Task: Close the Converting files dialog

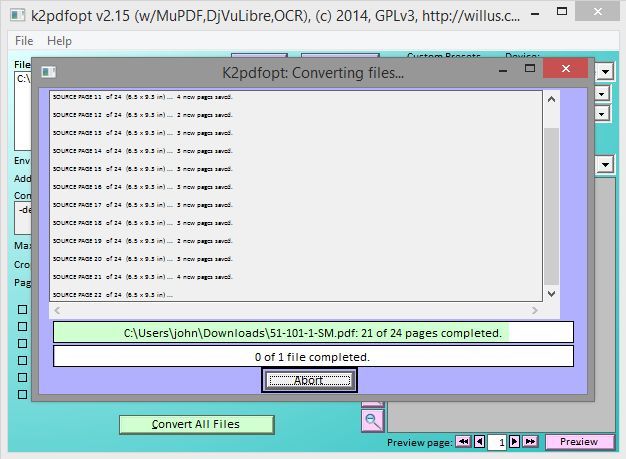Action: (565, 69)
